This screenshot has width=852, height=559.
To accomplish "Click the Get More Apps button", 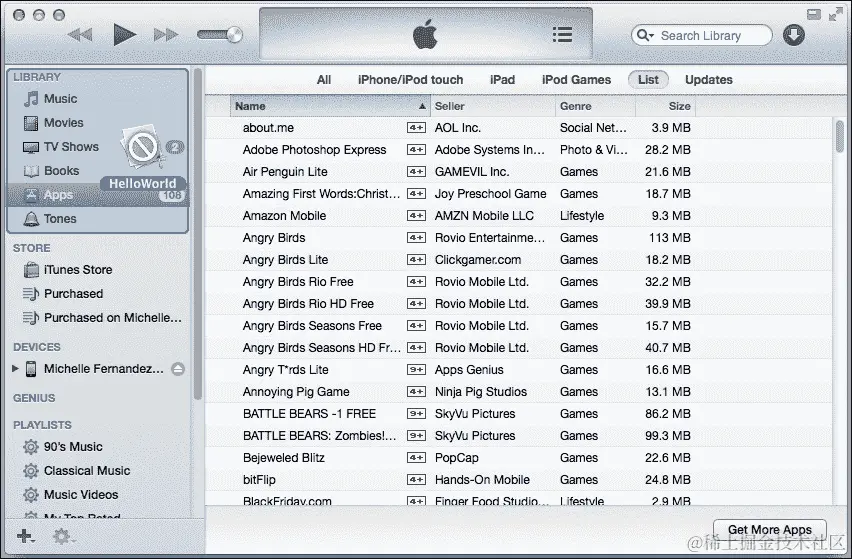I will (x=769, y=530).
